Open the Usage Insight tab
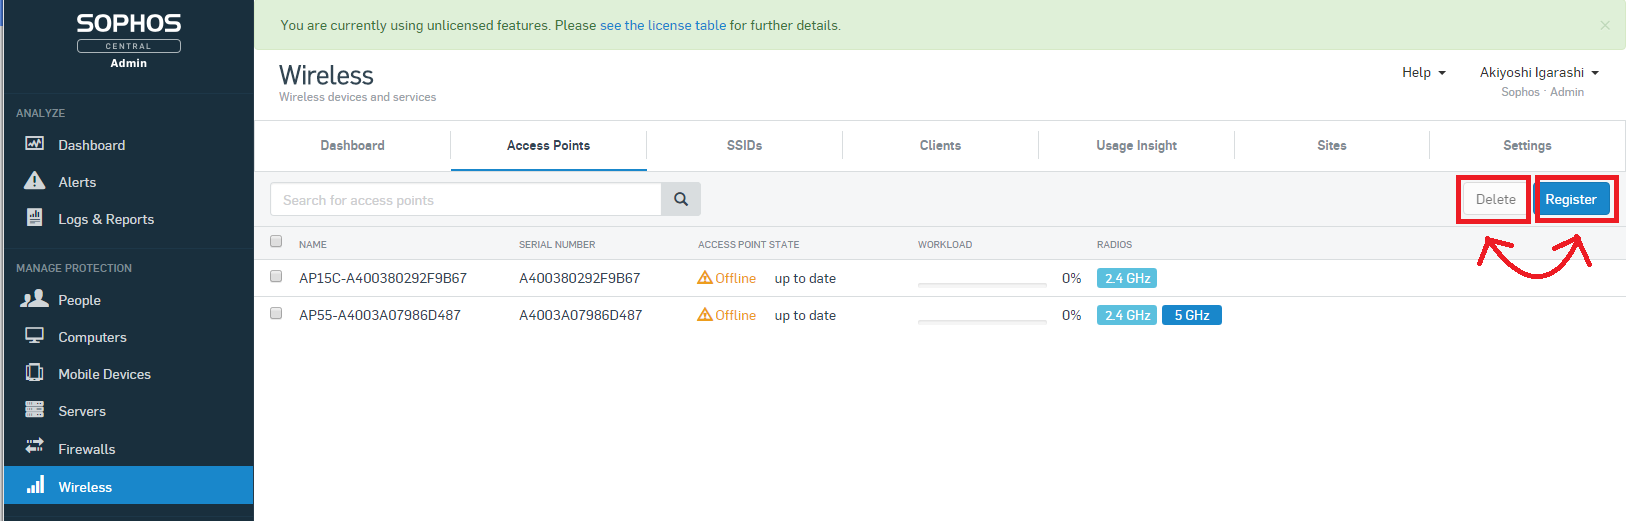 click(x=1136, y=145)
